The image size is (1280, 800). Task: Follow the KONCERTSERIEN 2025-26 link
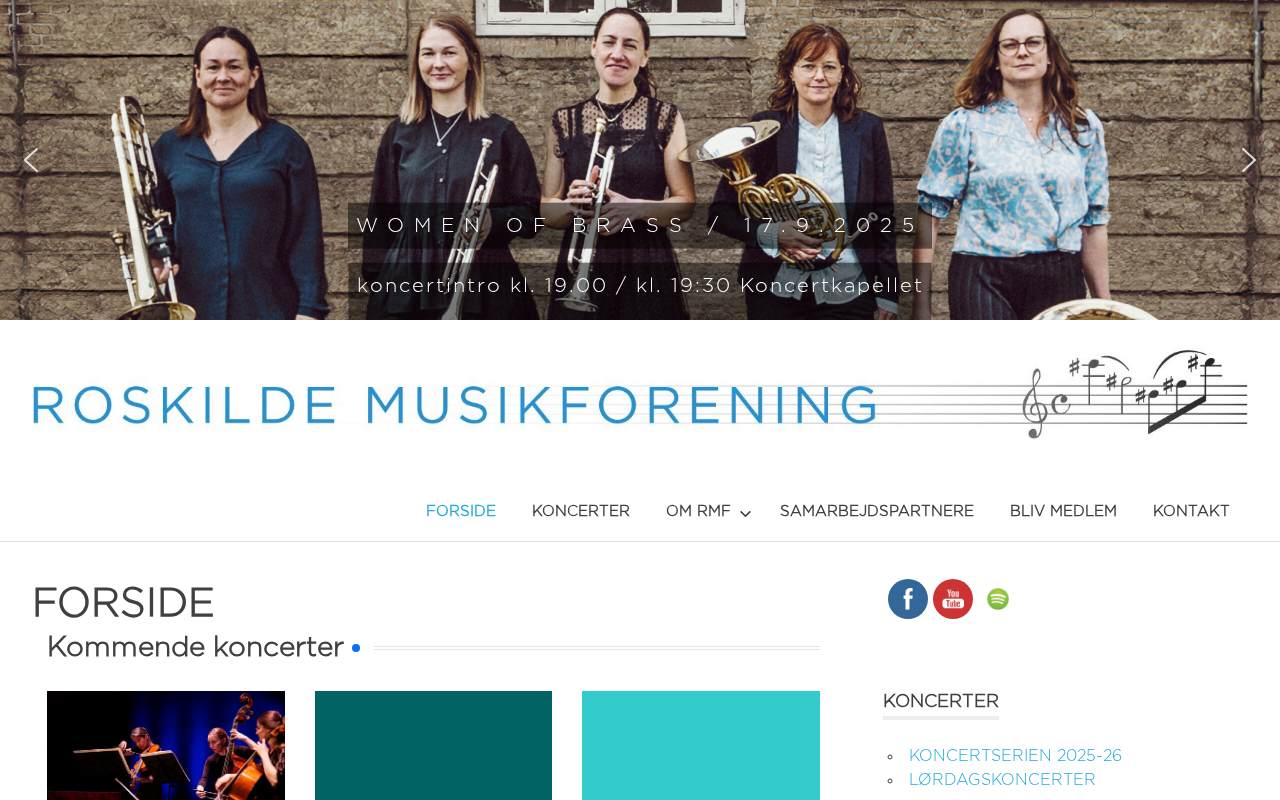pos(1015,756)
